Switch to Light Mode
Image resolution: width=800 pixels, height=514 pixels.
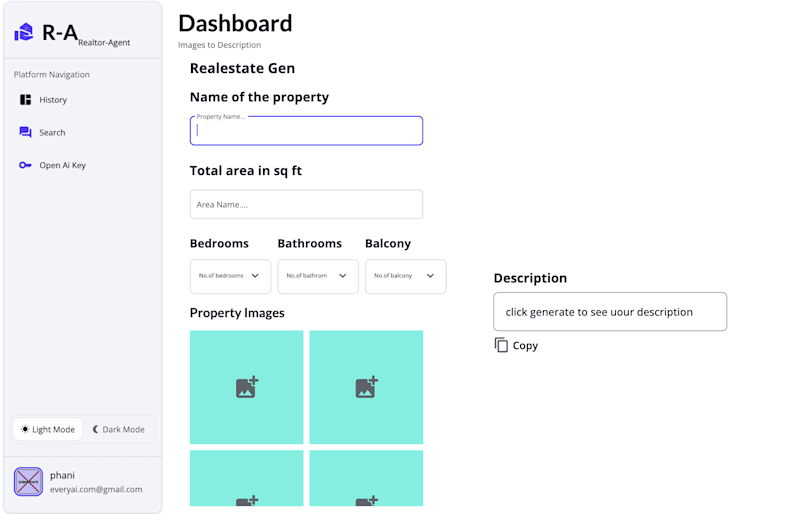click(48, 429)
